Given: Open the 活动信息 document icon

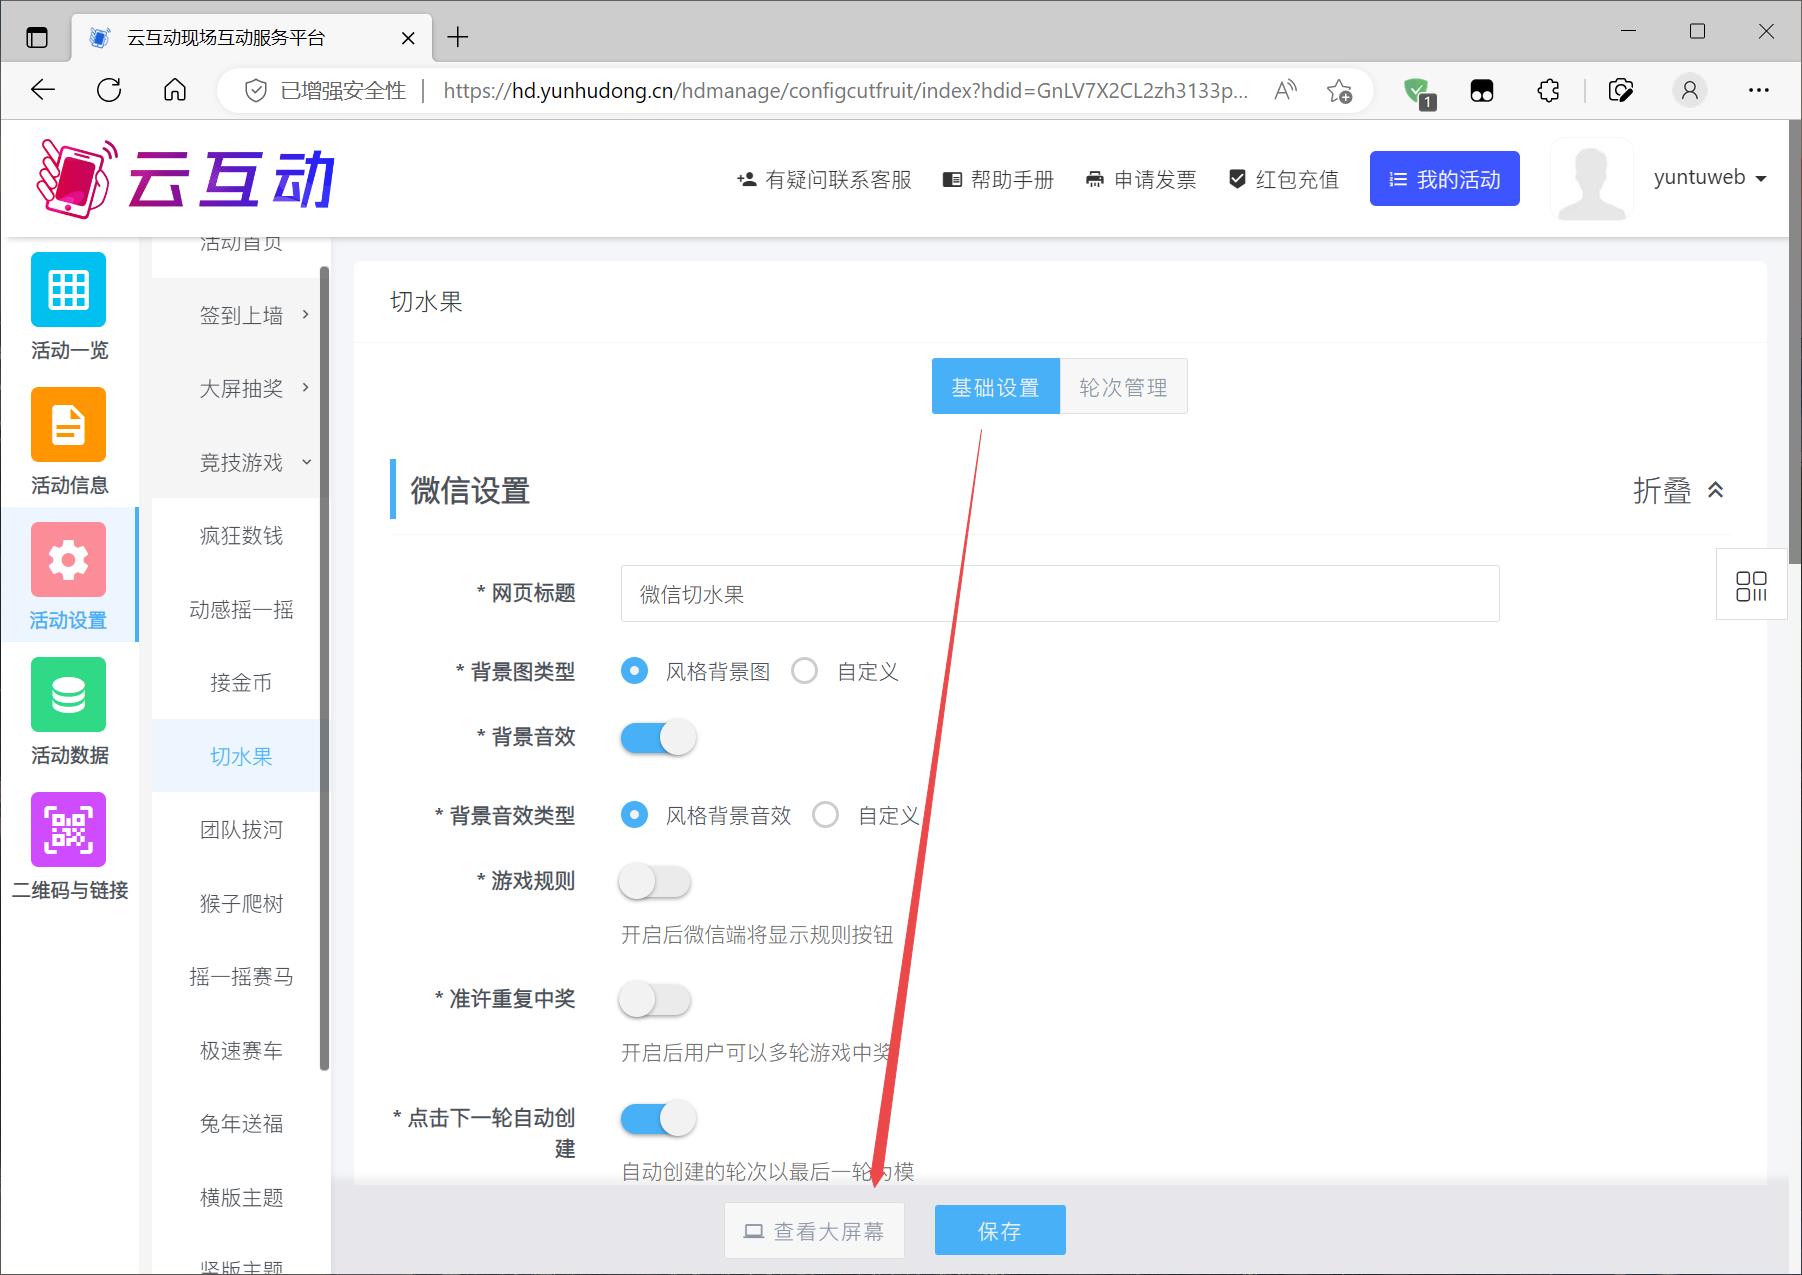Looking at the screenshot, I should (x=68, y=424).
